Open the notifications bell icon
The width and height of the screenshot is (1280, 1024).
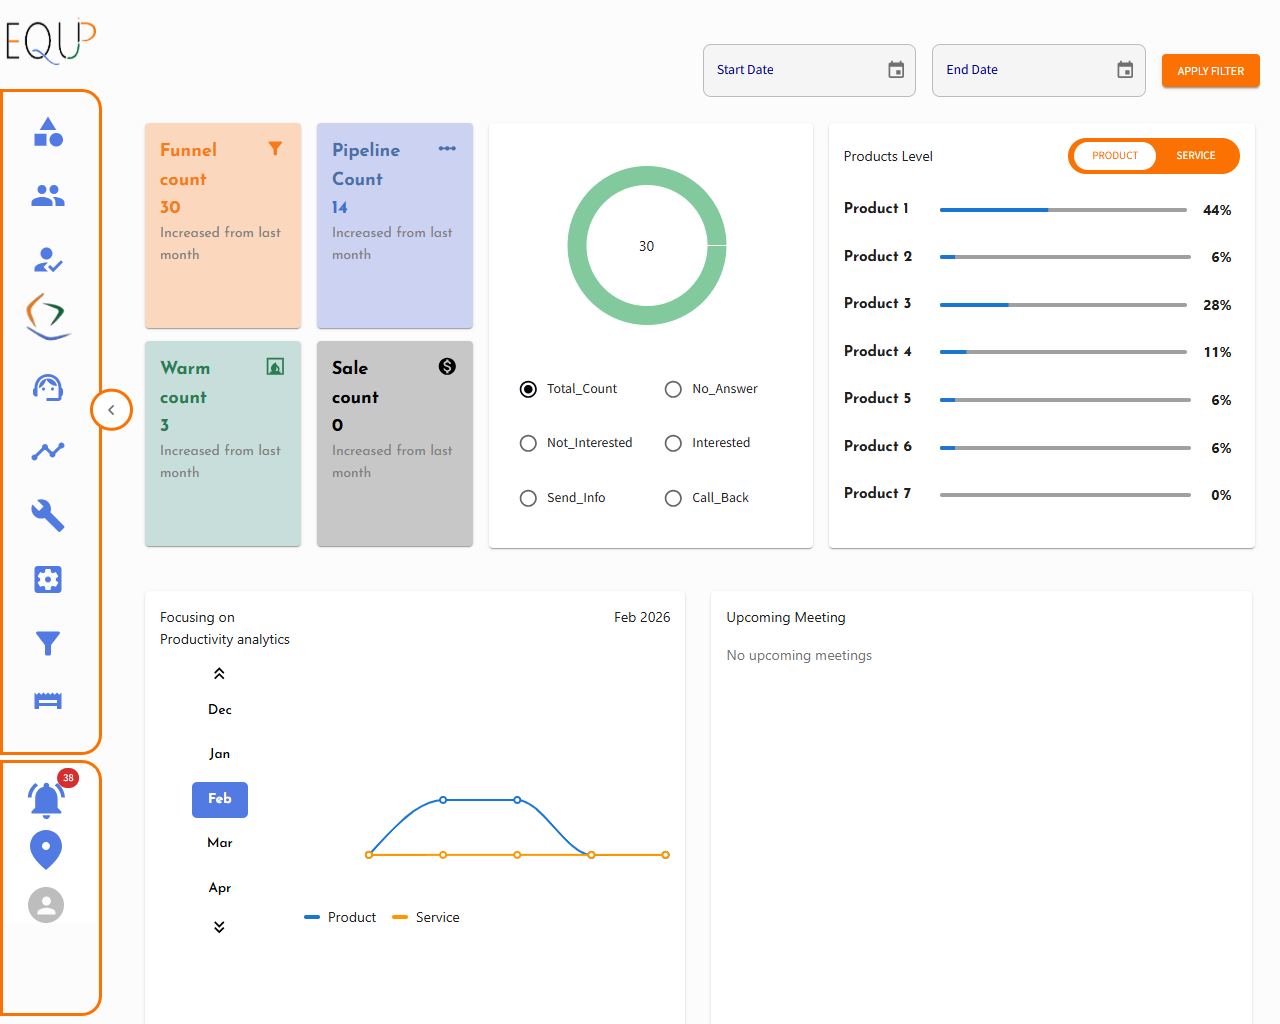pos(46,799)
